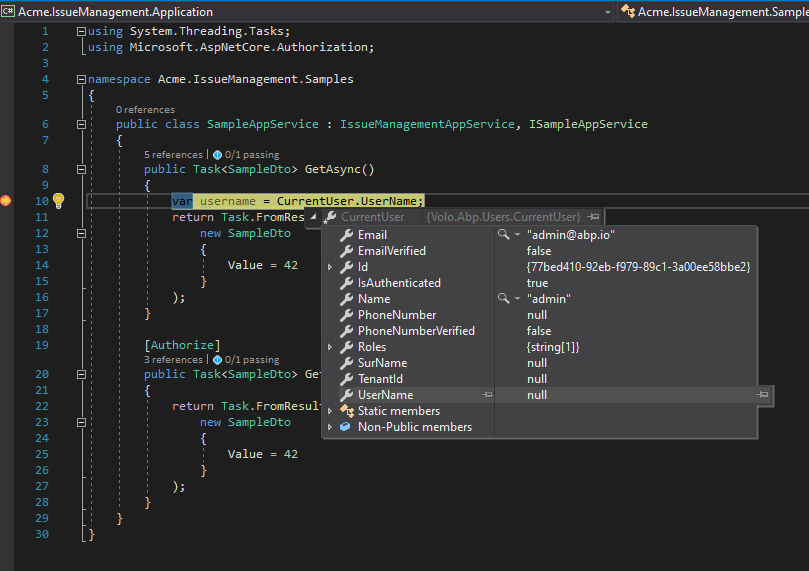Expand the Roles property node
The height and width of the screenshot is (571, 809).
(330, 347)
